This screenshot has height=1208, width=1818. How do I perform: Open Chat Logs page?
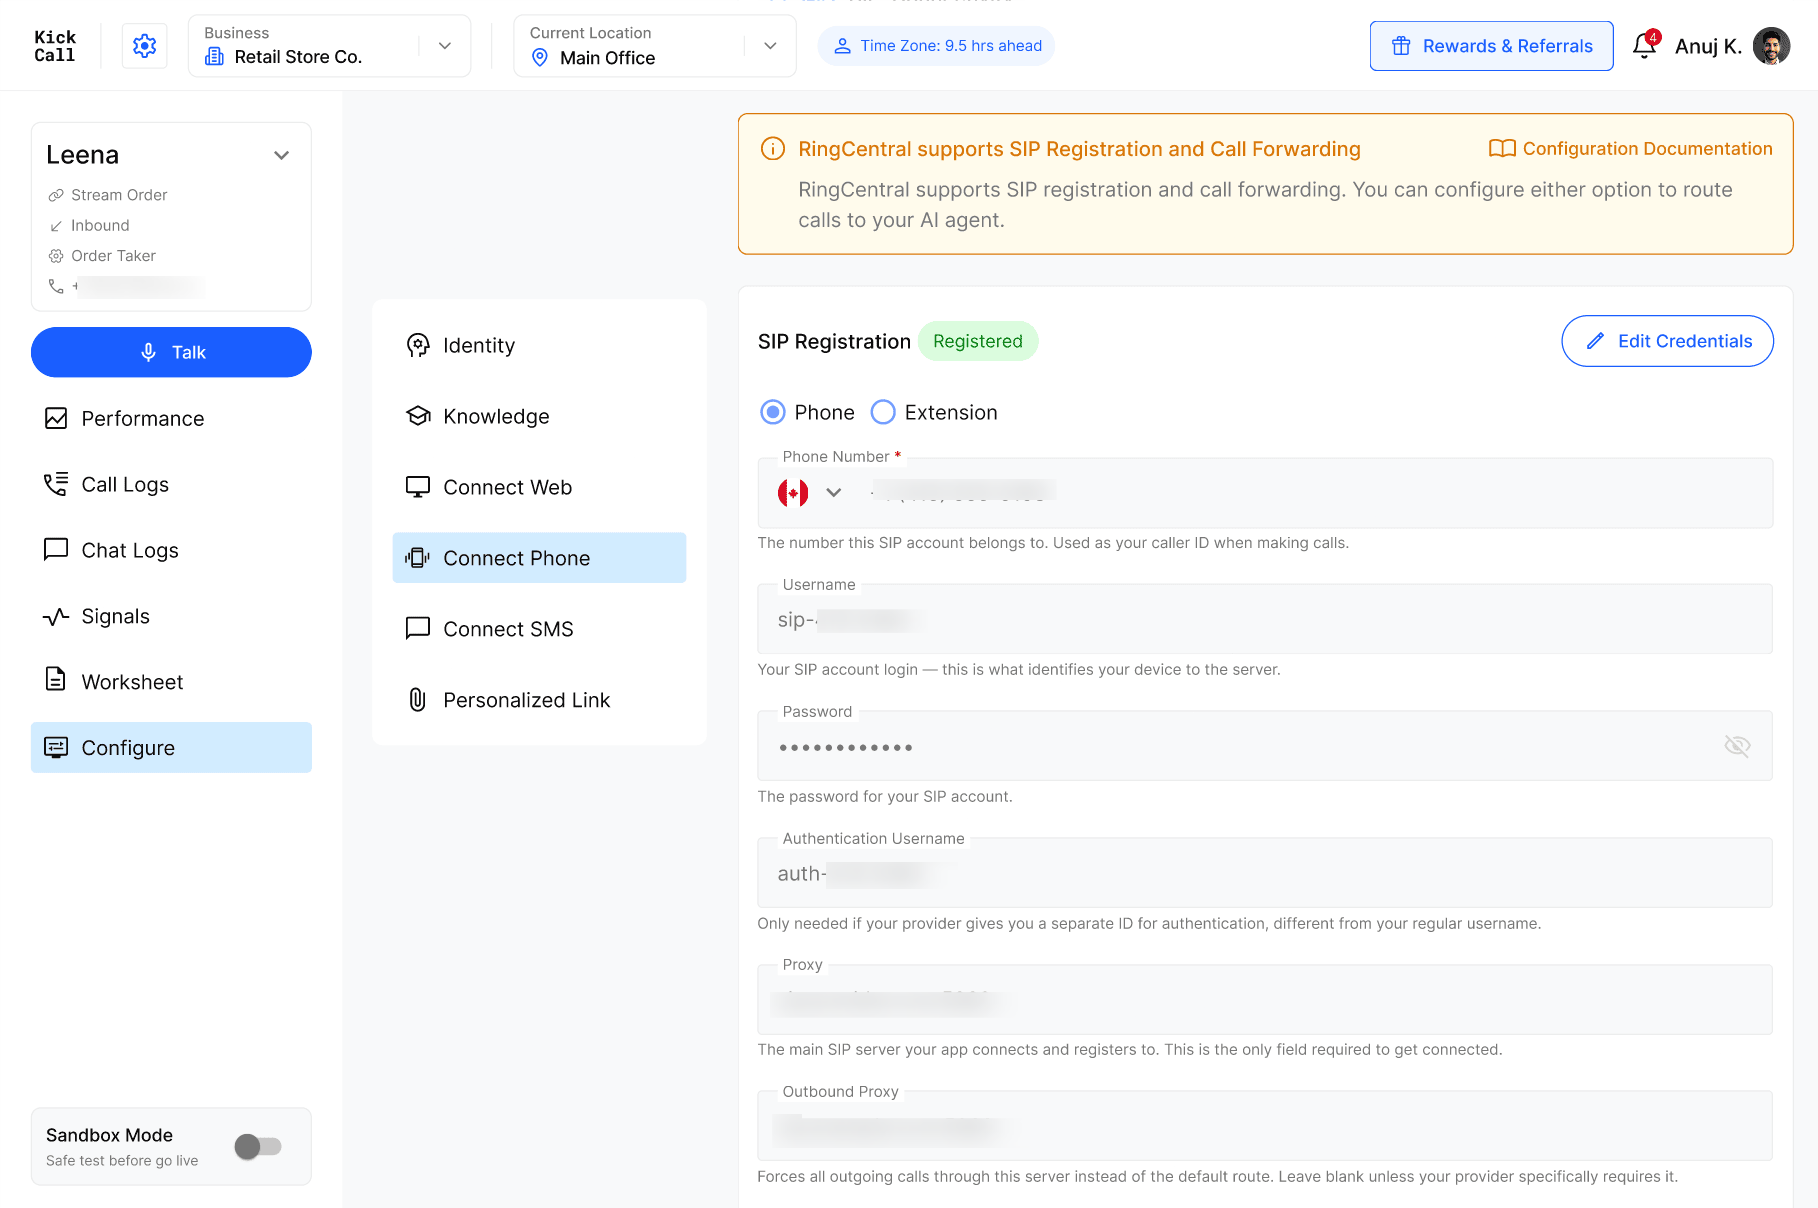click(171, 550)
